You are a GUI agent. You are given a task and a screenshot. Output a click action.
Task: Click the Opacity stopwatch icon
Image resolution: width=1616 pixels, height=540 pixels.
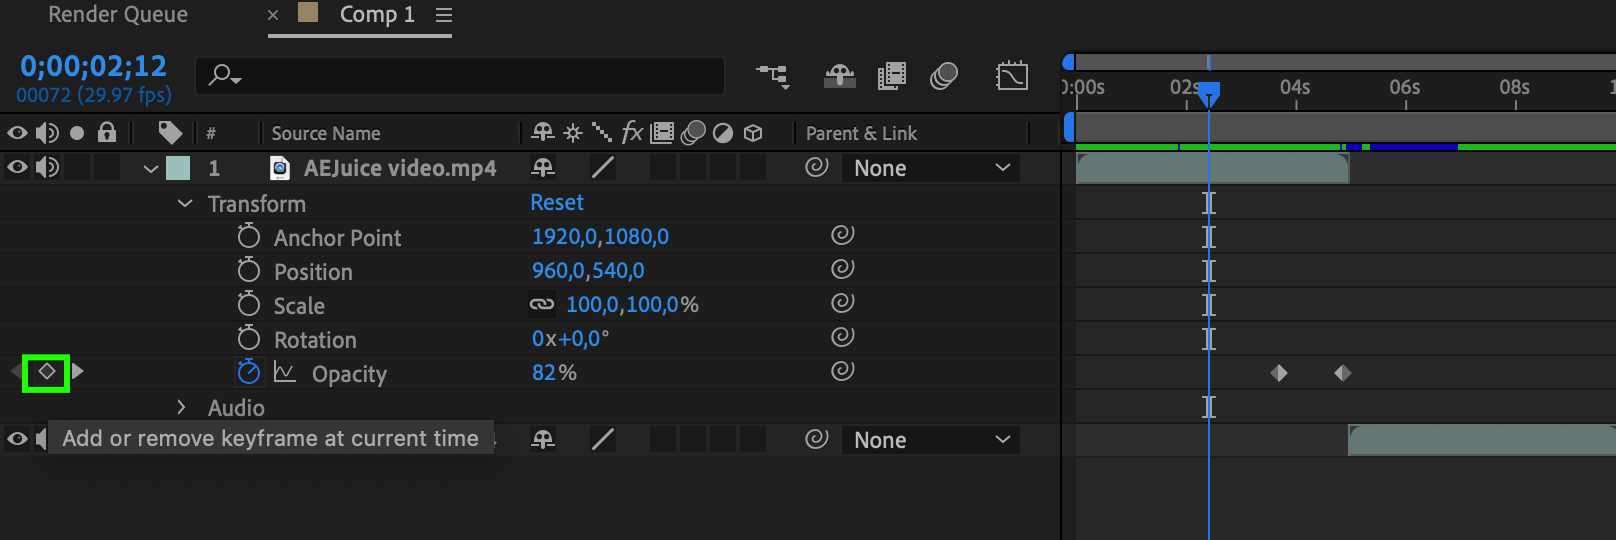coord(249,372)
